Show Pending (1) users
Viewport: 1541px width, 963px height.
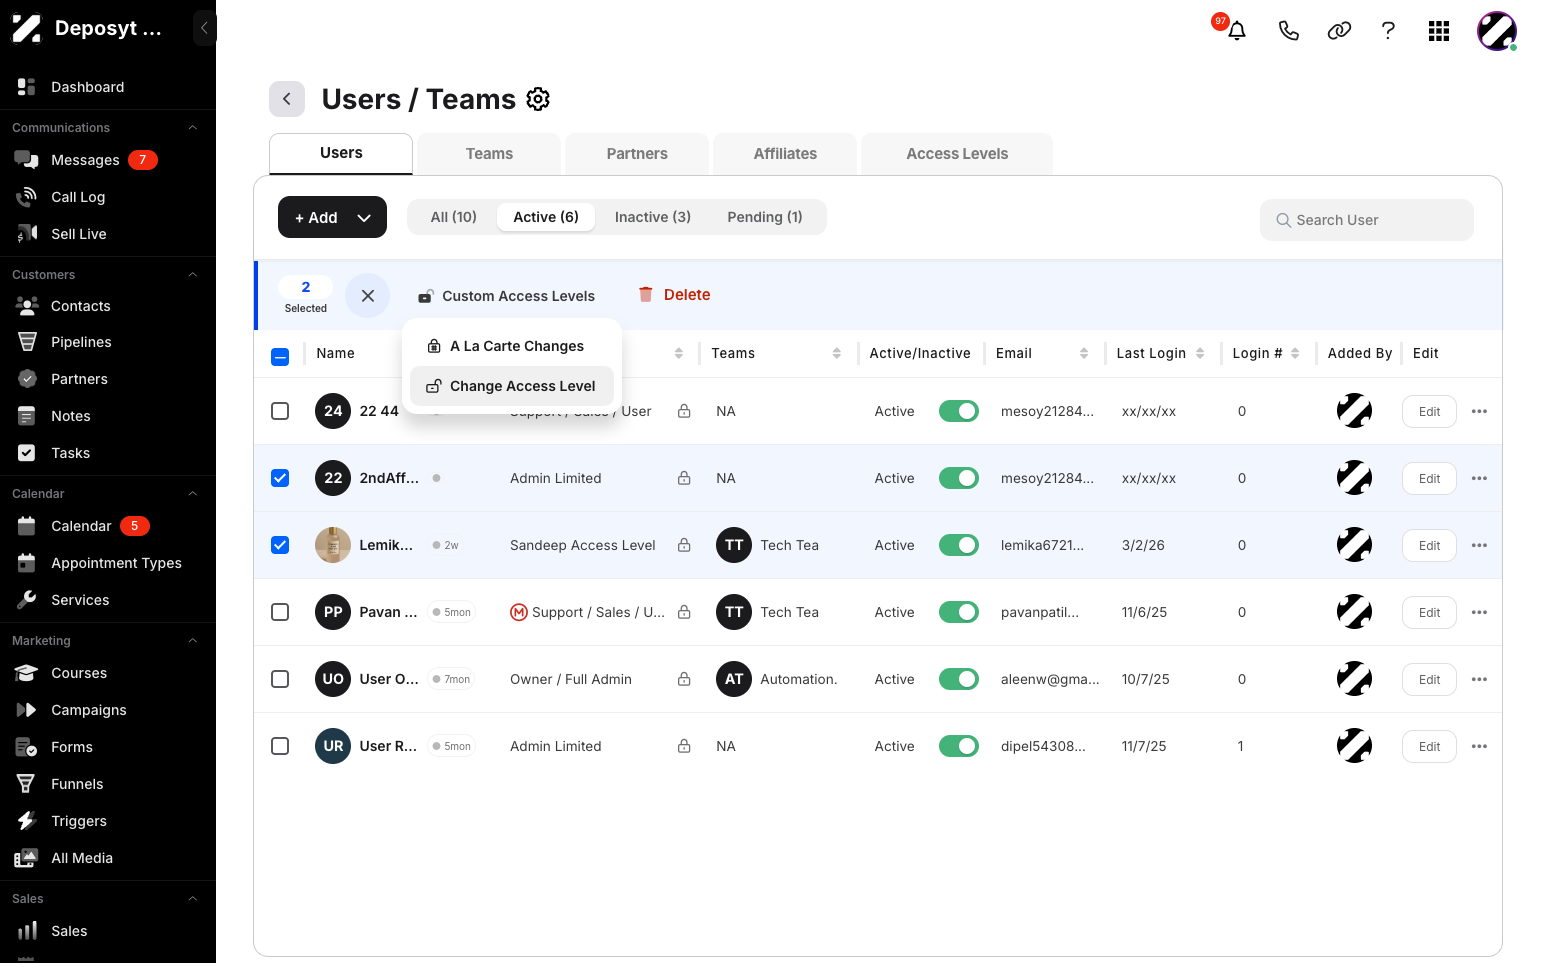(x=765, y=217)
